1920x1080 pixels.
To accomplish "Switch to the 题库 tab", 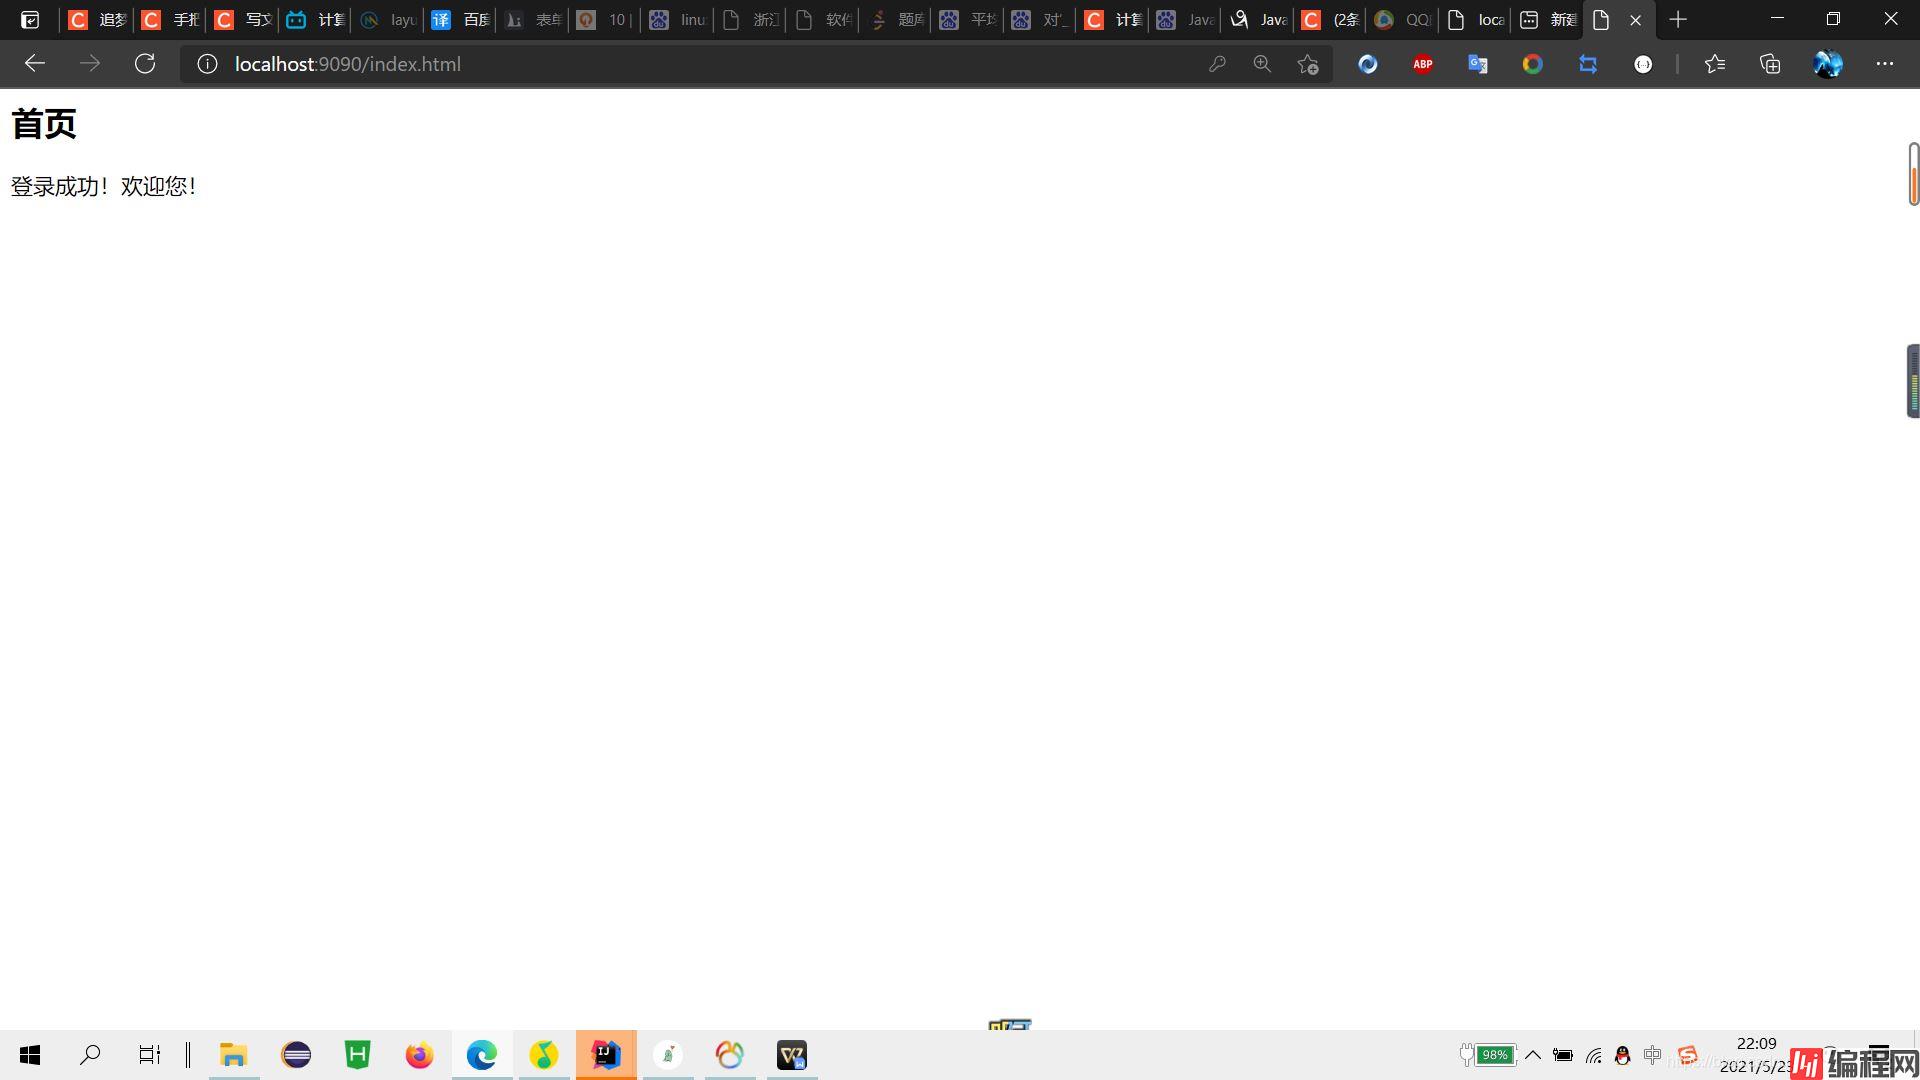I will [895, 20].
